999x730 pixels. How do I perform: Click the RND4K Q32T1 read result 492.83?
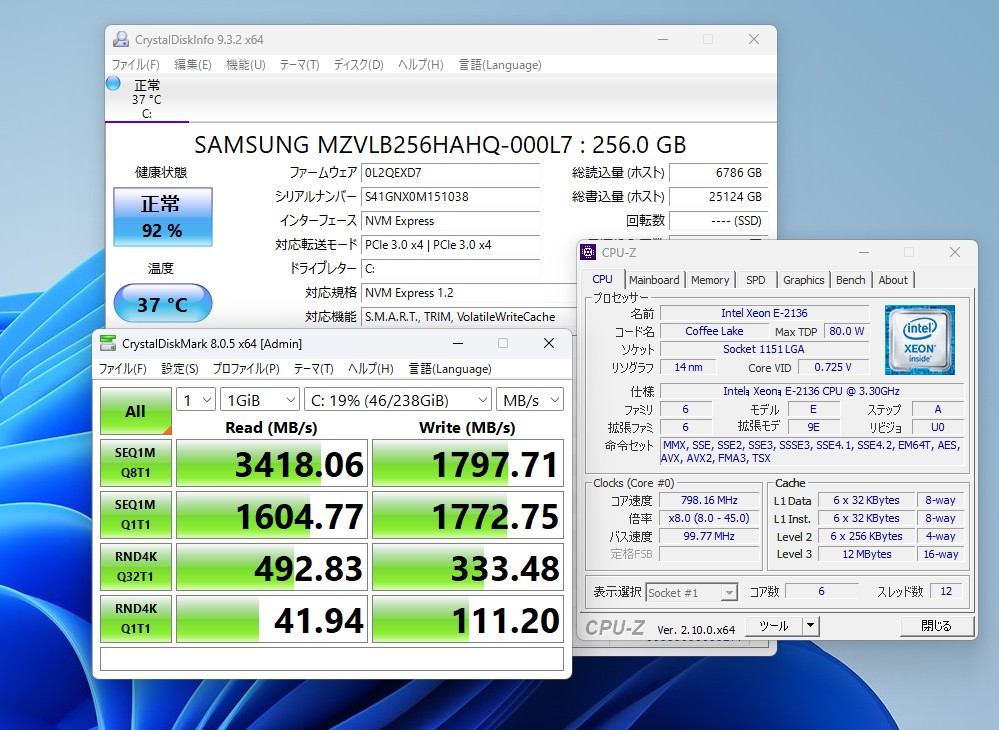[x=272, y=567]
